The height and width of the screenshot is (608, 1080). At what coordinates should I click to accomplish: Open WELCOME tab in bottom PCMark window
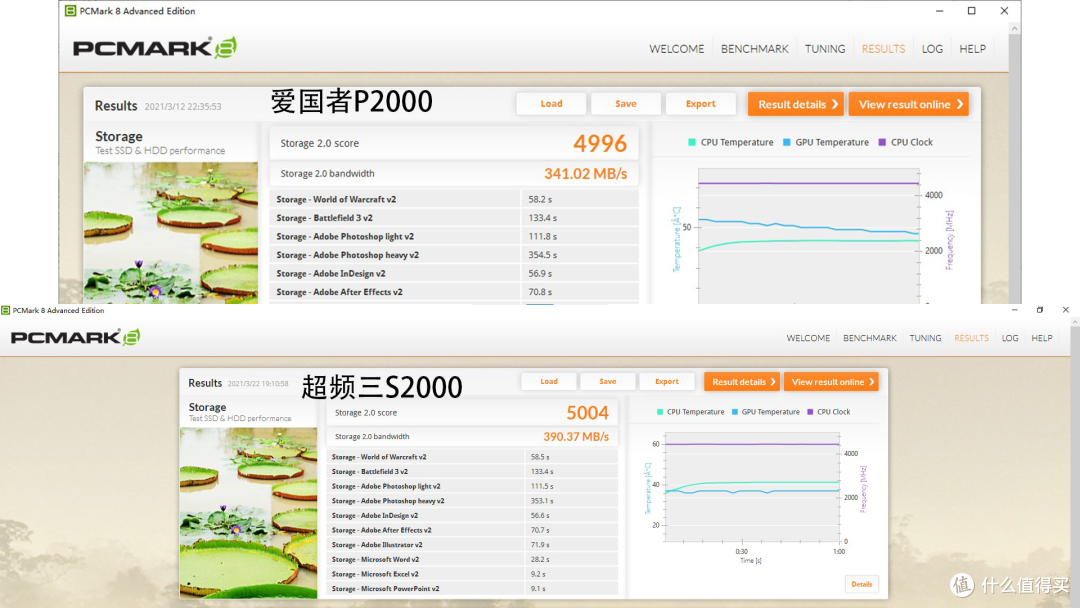pos(808,338)
